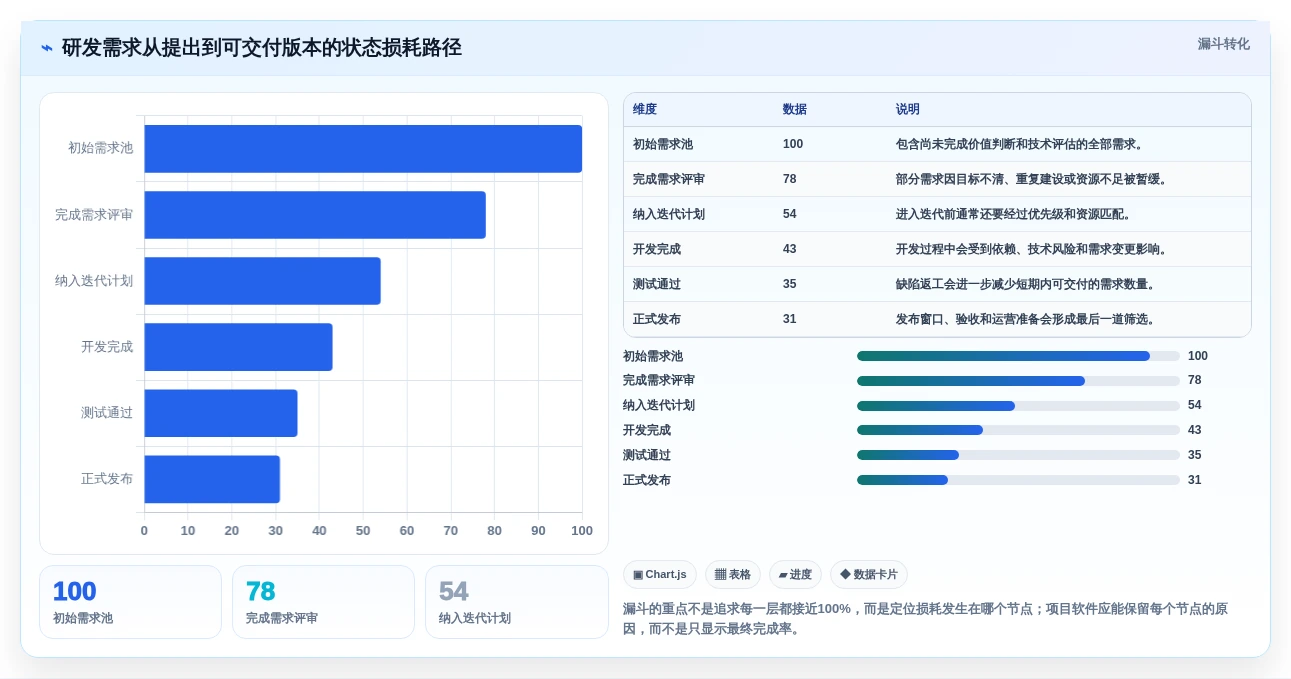Click the 正式发布 chart bar
The image size is (1291, 679).
click(212, 479)
